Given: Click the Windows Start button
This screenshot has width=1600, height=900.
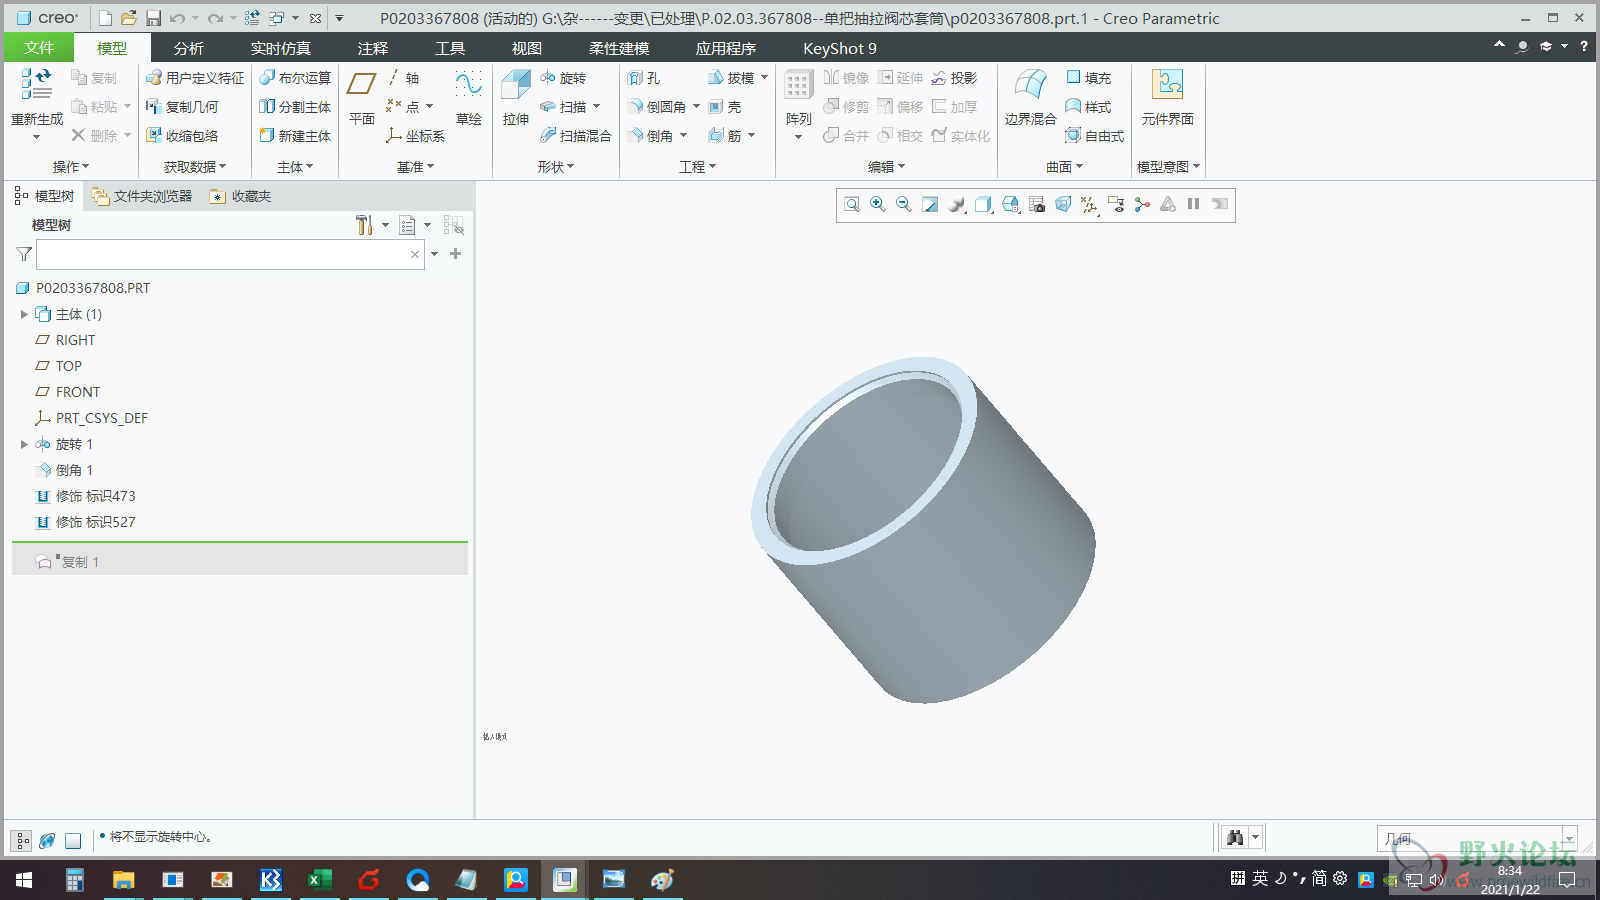Looking at the screenshot, I should click(24, 880).
